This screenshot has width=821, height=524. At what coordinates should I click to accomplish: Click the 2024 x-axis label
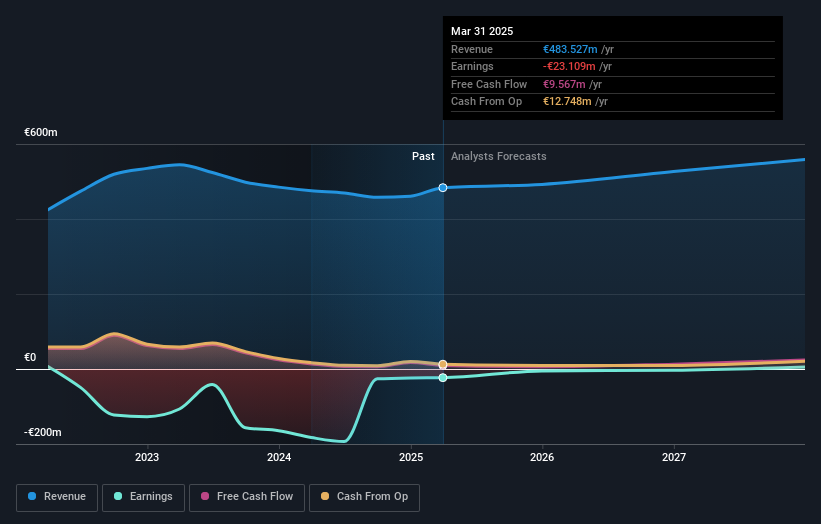pos(279,457)
